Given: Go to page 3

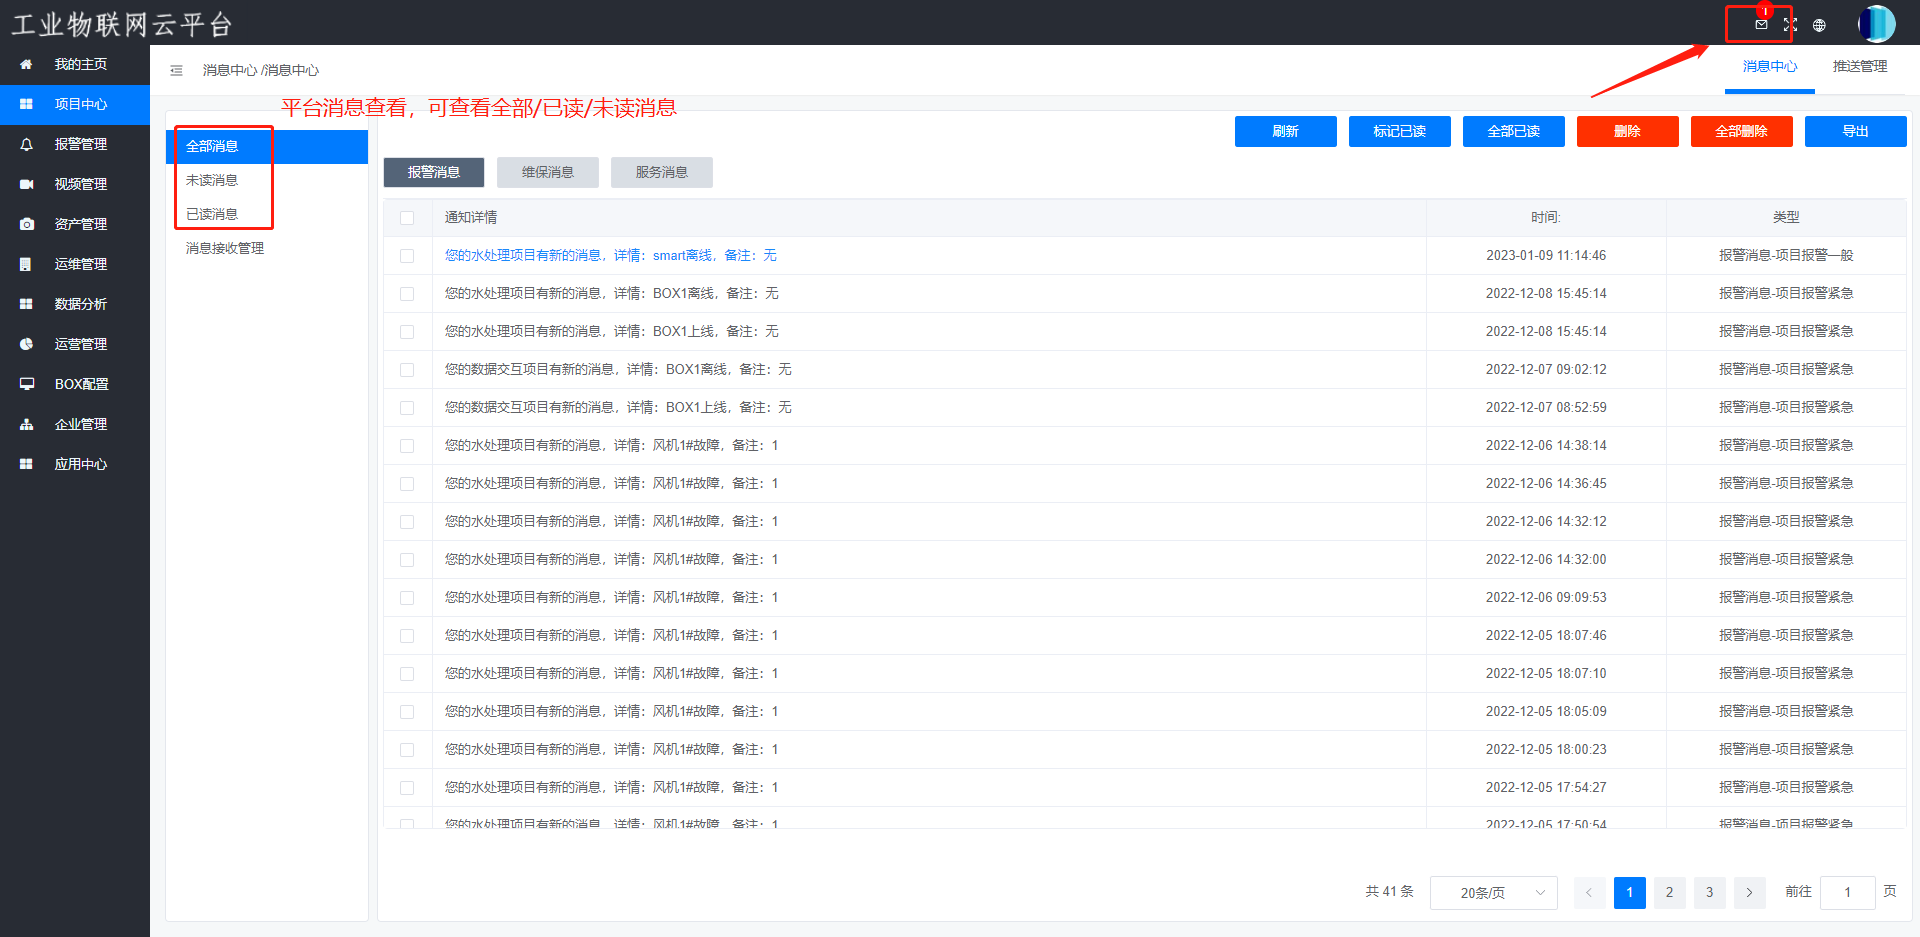Looking at the screenshot, I should [1709, 892].
